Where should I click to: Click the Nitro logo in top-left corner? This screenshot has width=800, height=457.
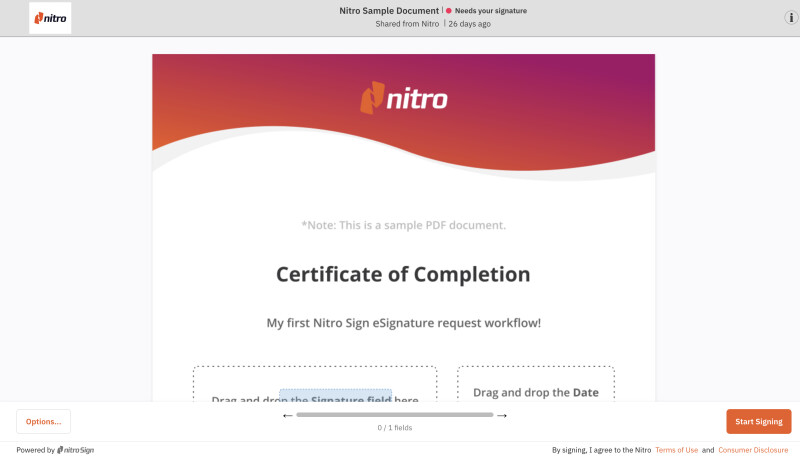pyautogui.click(x=50, y=18)
